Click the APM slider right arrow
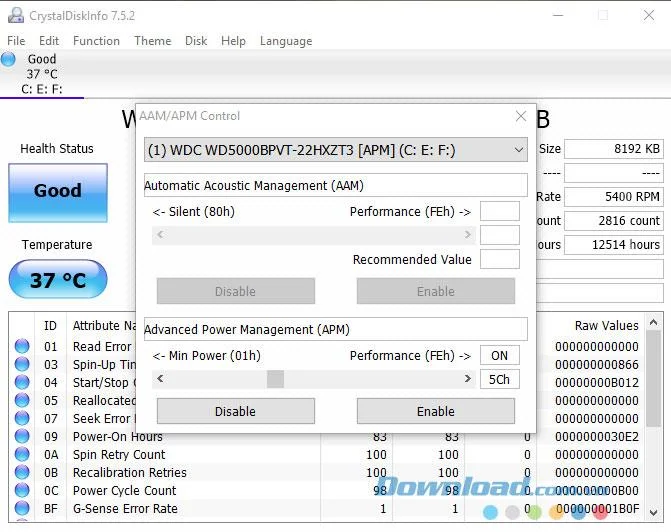The height and width of the screenshot is (532, 671). (468, 379)
